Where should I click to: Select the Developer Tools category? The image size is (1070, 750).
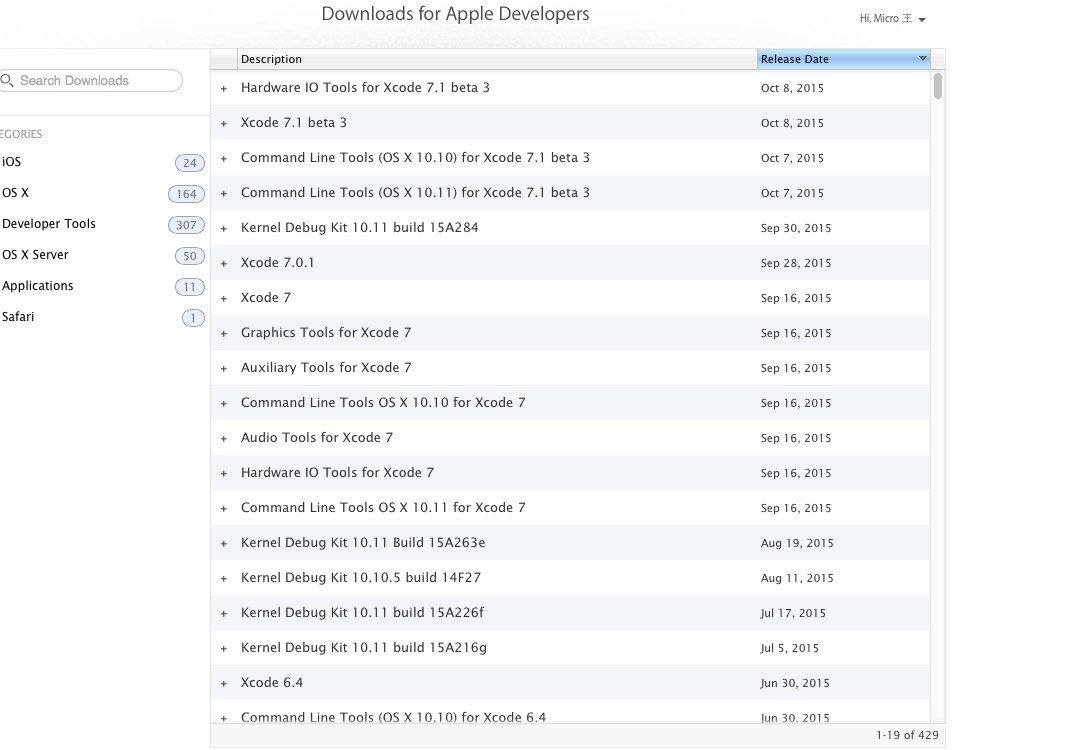pos(48,224)
